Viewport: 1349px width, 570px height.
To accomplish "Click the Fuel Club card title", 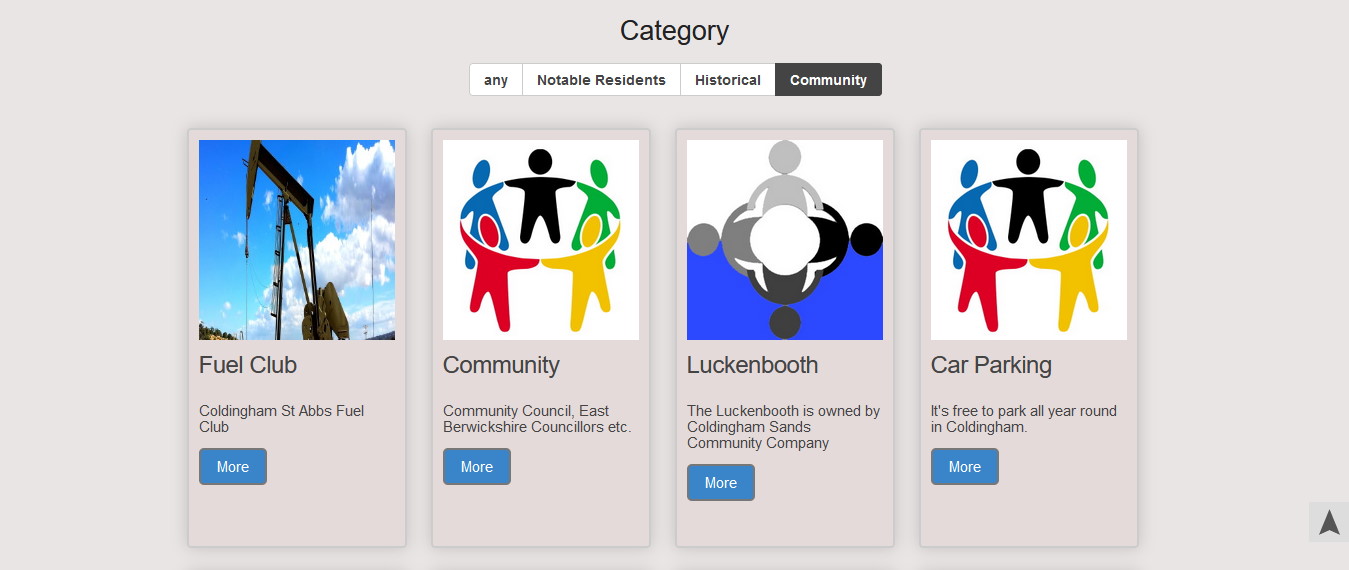I will (x=248, y=365).
